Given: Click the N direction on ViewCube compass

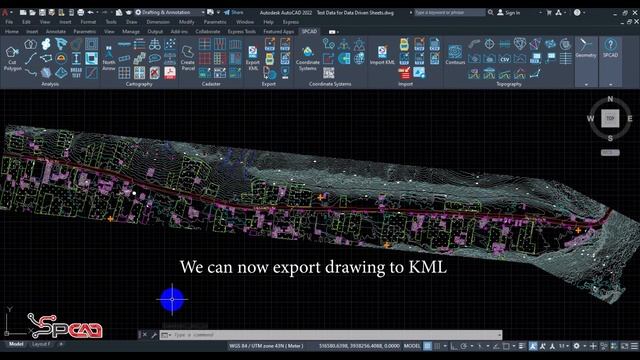Looking at the screenshot, I should (610, 99).
